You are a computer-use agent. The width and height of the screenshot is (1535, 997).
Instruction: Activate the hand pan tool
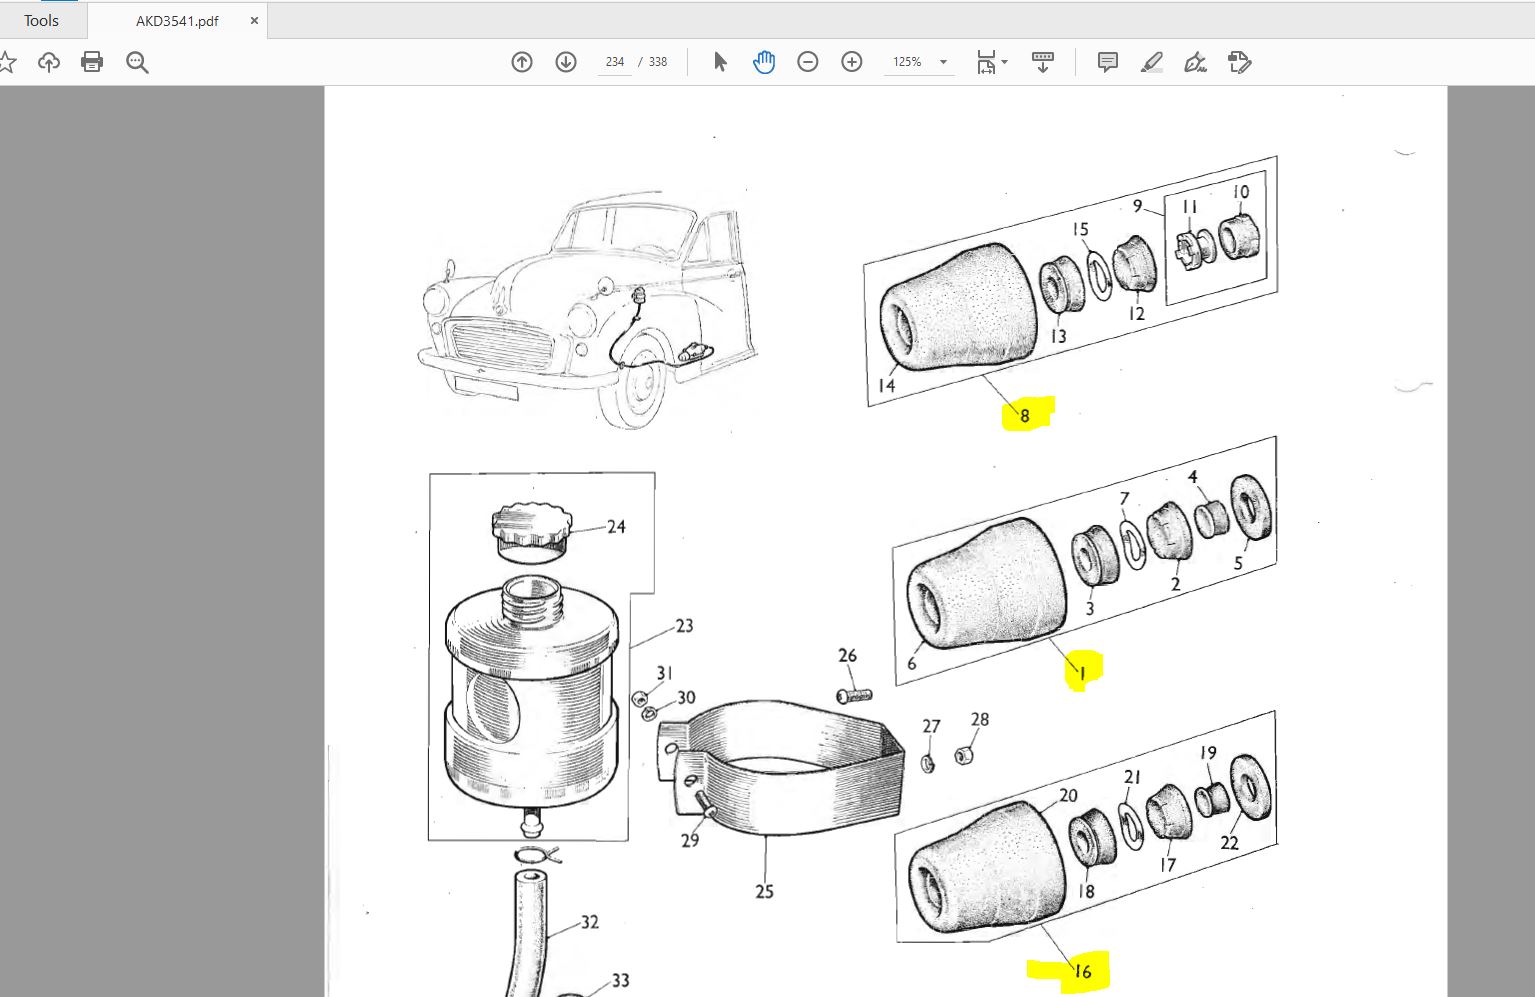click(x=764, y=62)
